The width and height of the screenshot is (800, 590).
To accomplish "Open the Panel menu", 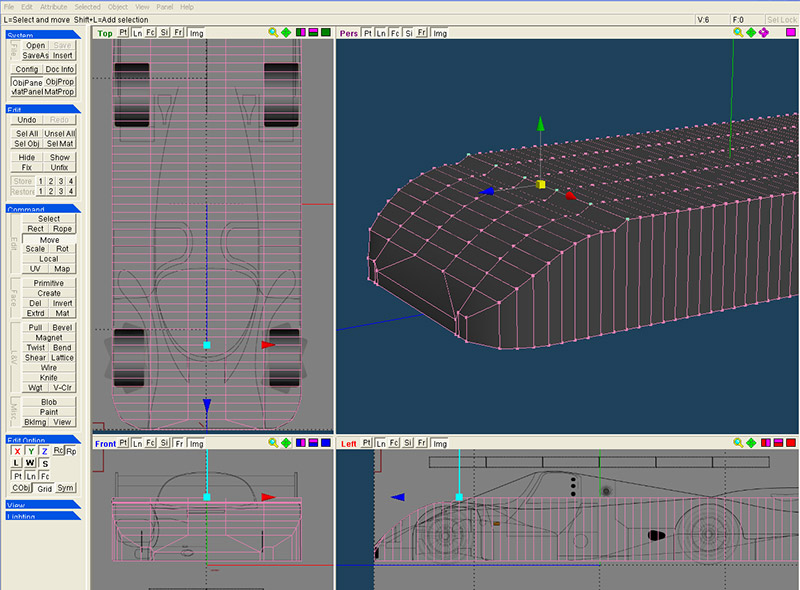I will (x=164, y=7).
